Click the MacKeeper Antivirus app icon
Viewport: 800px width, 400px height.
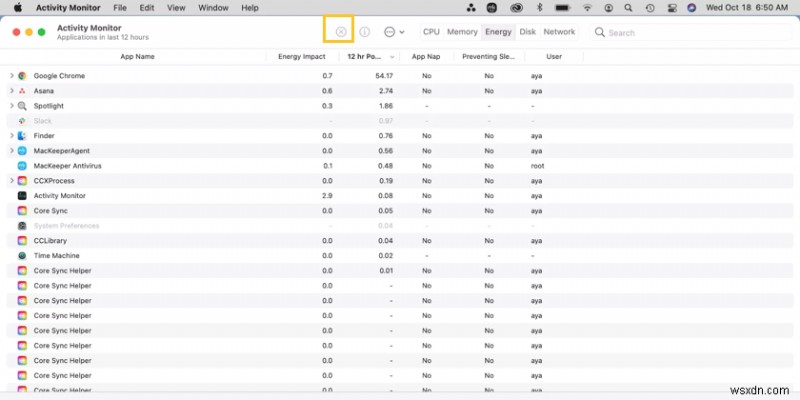click(x=22, y=166)
